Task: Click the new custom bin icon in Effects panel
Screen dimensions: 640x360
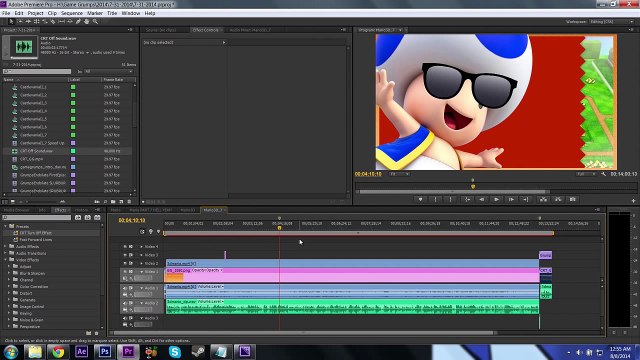Action: 89,333
